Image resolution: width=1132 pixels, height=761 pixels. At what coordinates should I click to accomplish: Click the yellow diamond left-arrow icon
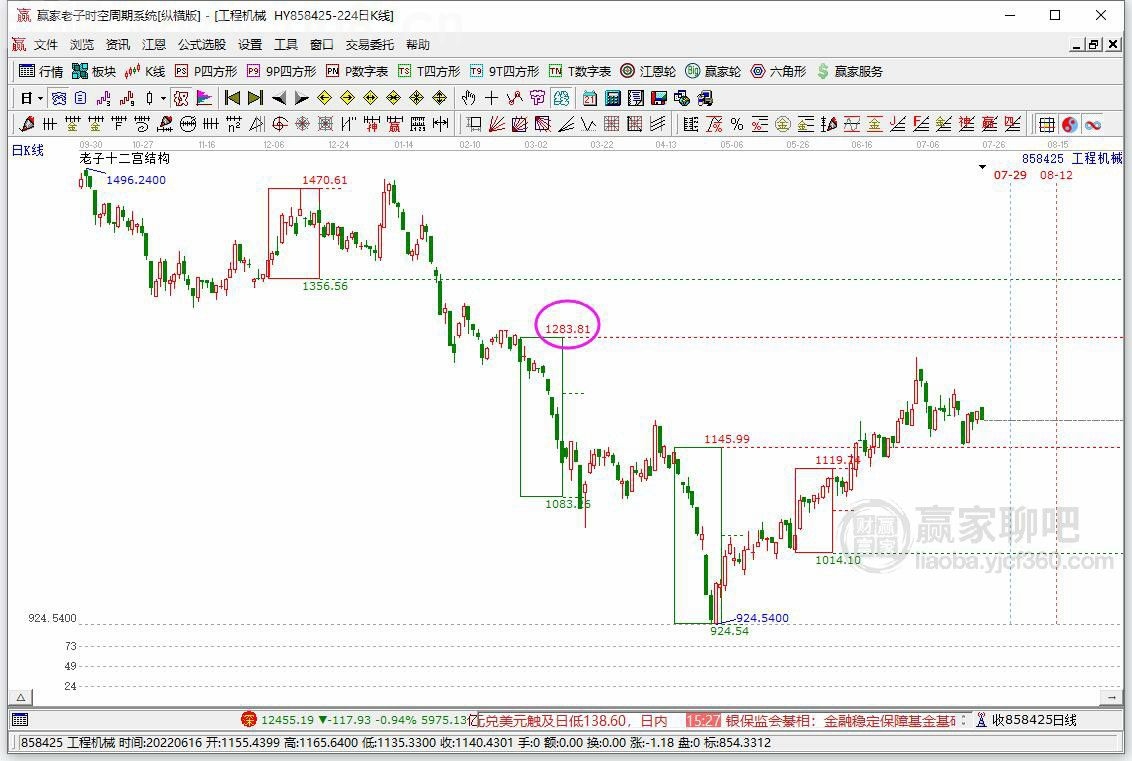(x=325, y=98)
